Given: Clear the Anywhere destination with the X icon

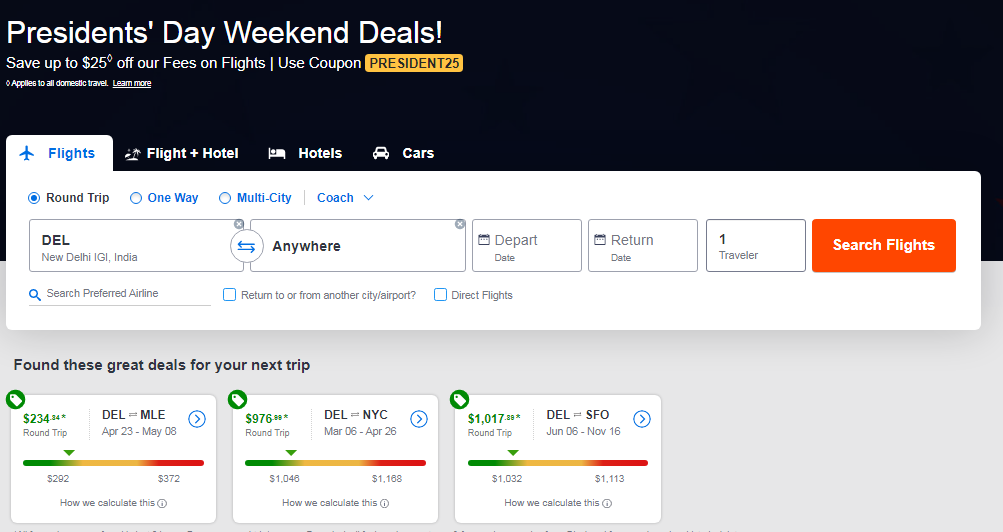Looking at the screenshot, I should (460, 224).
